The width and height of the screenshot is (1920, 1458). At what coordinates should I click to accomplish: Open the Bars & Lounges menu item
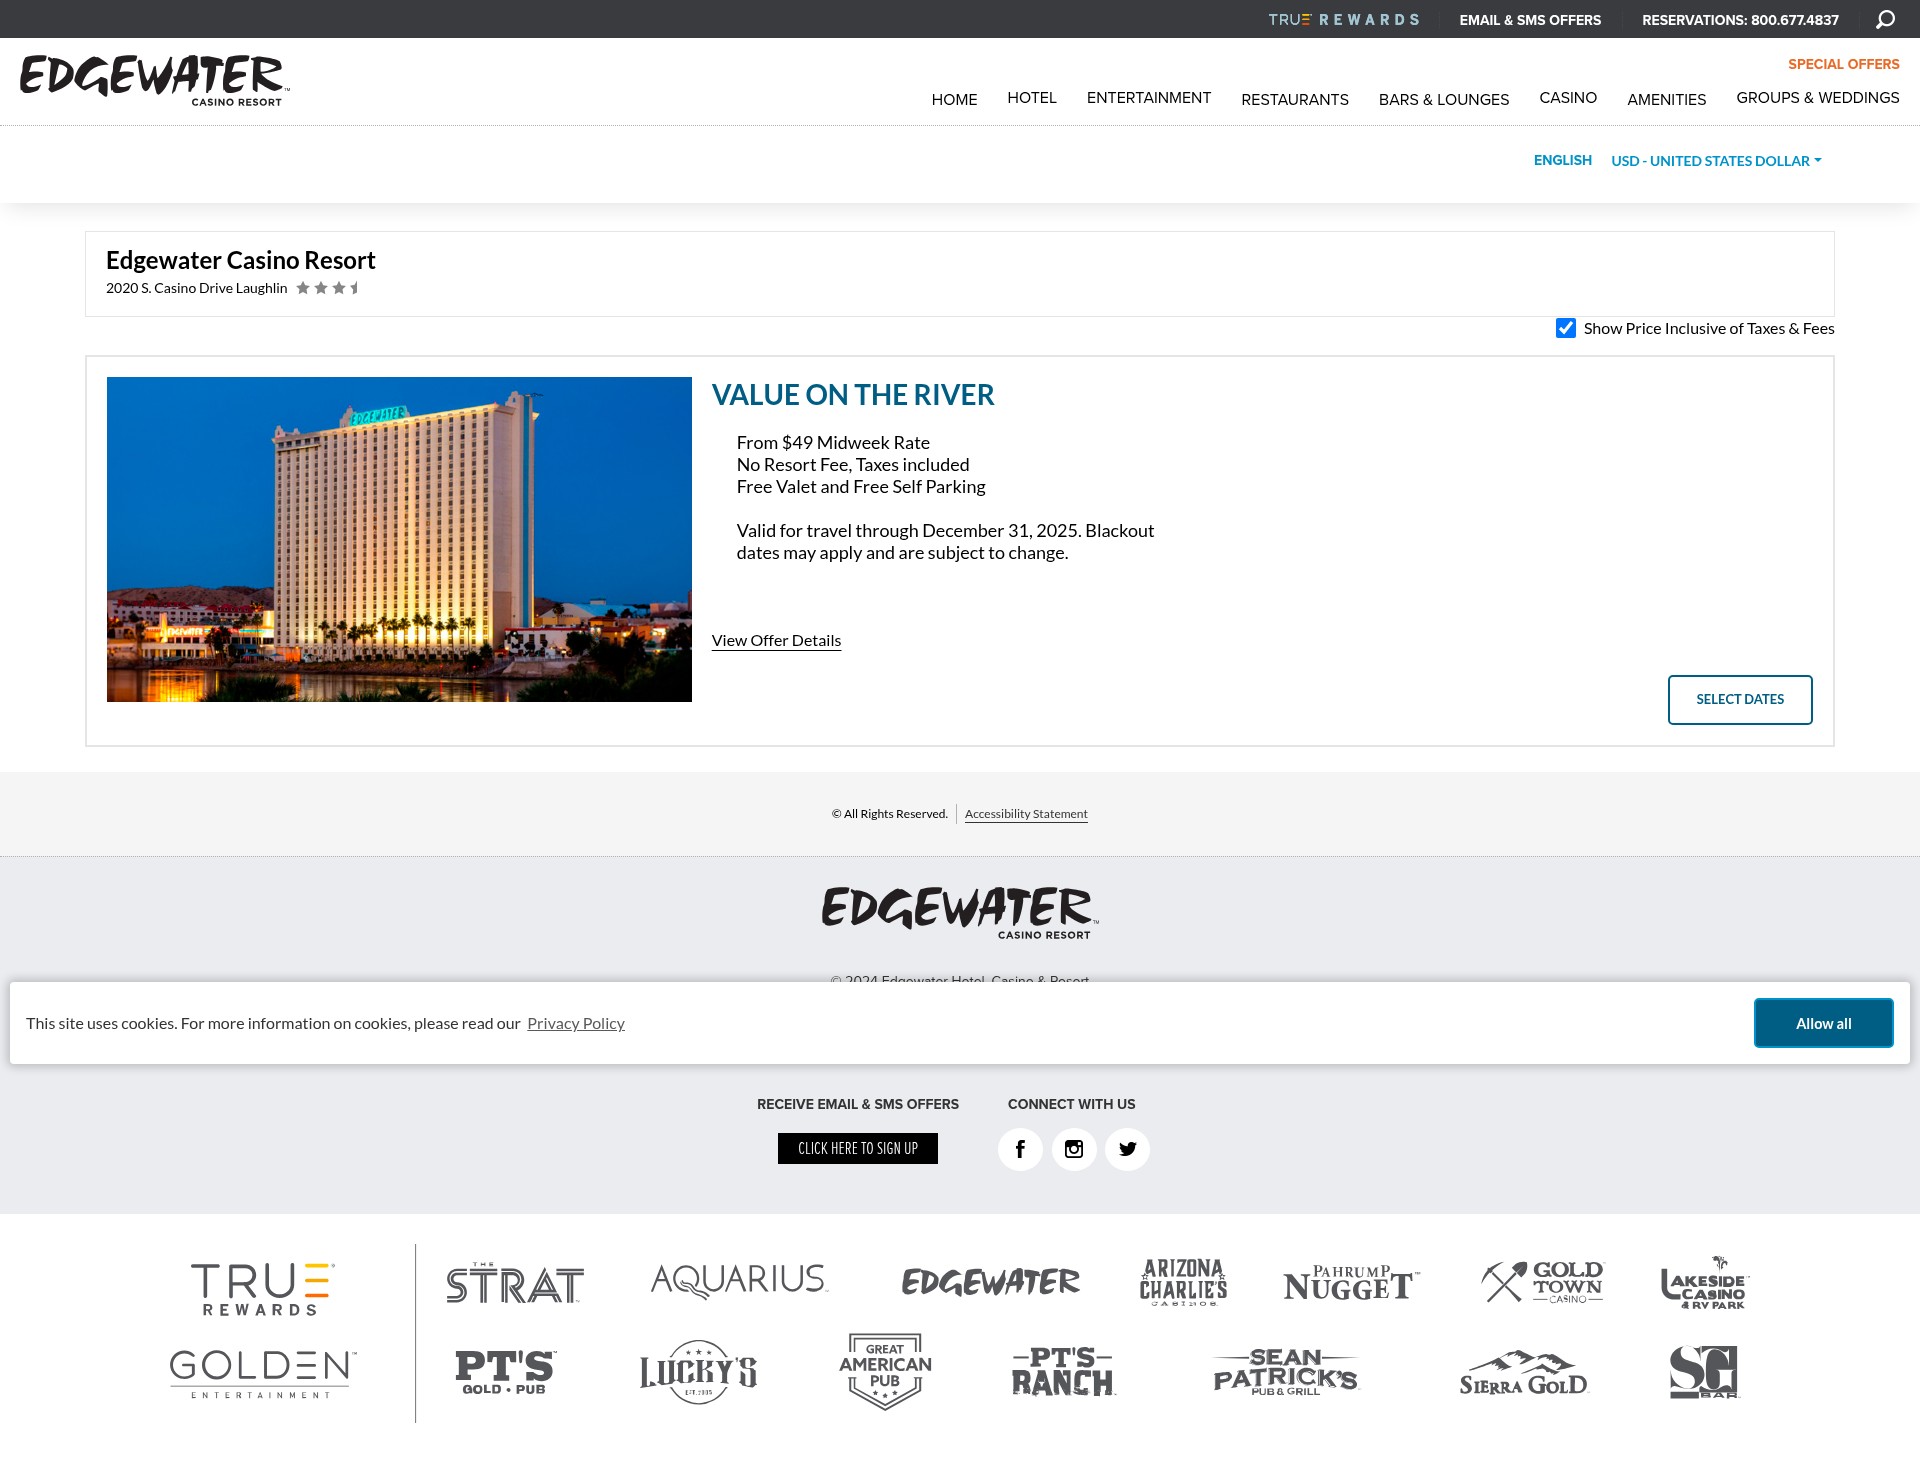coord(1444,99)
